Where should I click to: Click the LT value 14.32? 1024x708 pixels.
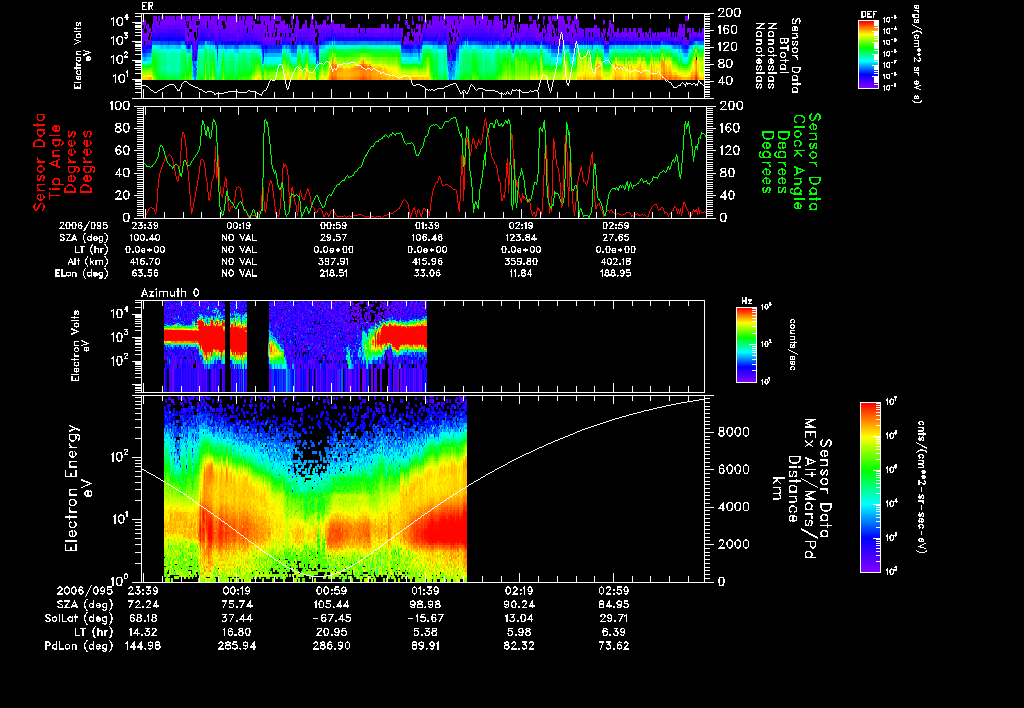[142, 632]
